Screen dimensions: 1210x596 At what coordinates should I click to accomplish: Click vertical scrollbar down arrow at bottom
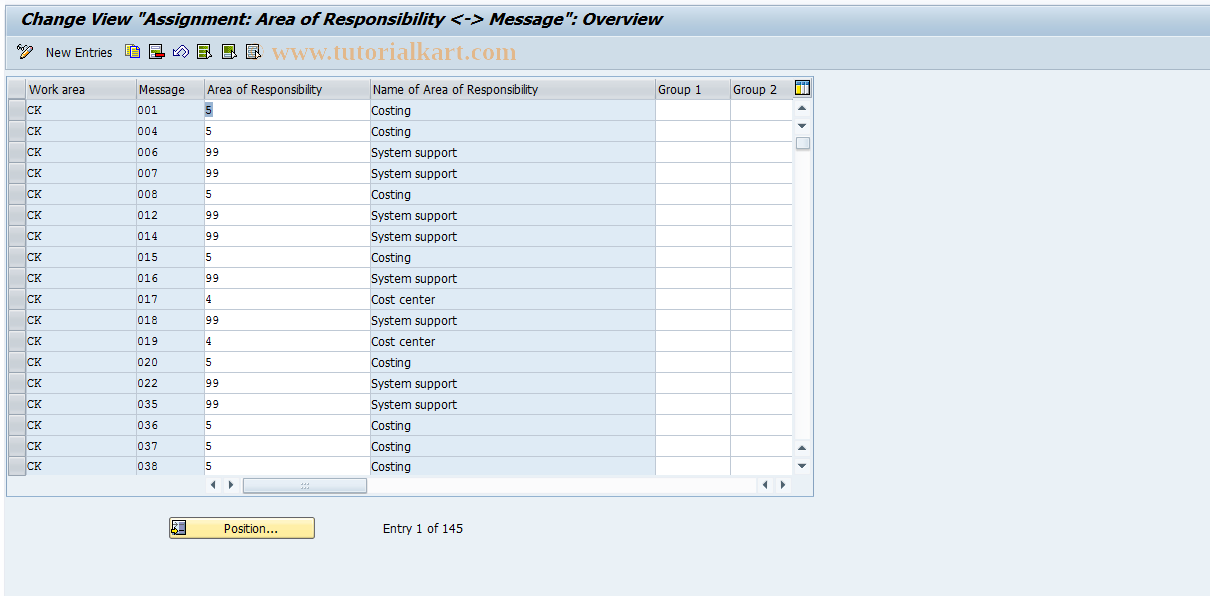tap(802, 466)
